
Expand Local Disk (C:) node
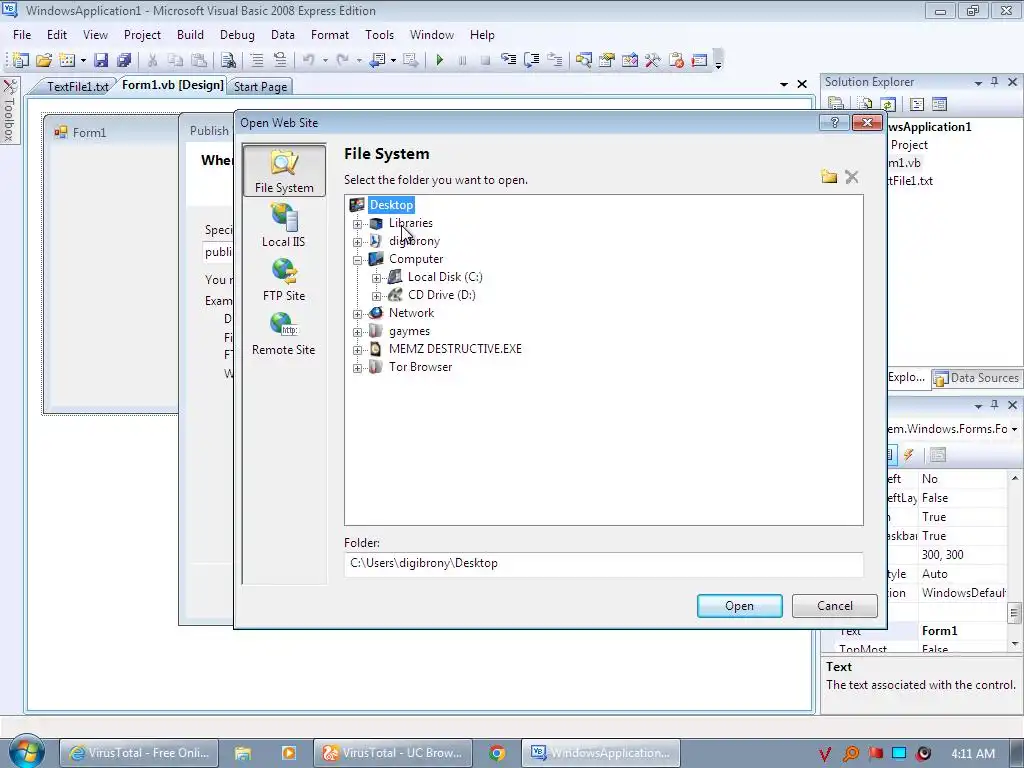[x=376, y=278]
